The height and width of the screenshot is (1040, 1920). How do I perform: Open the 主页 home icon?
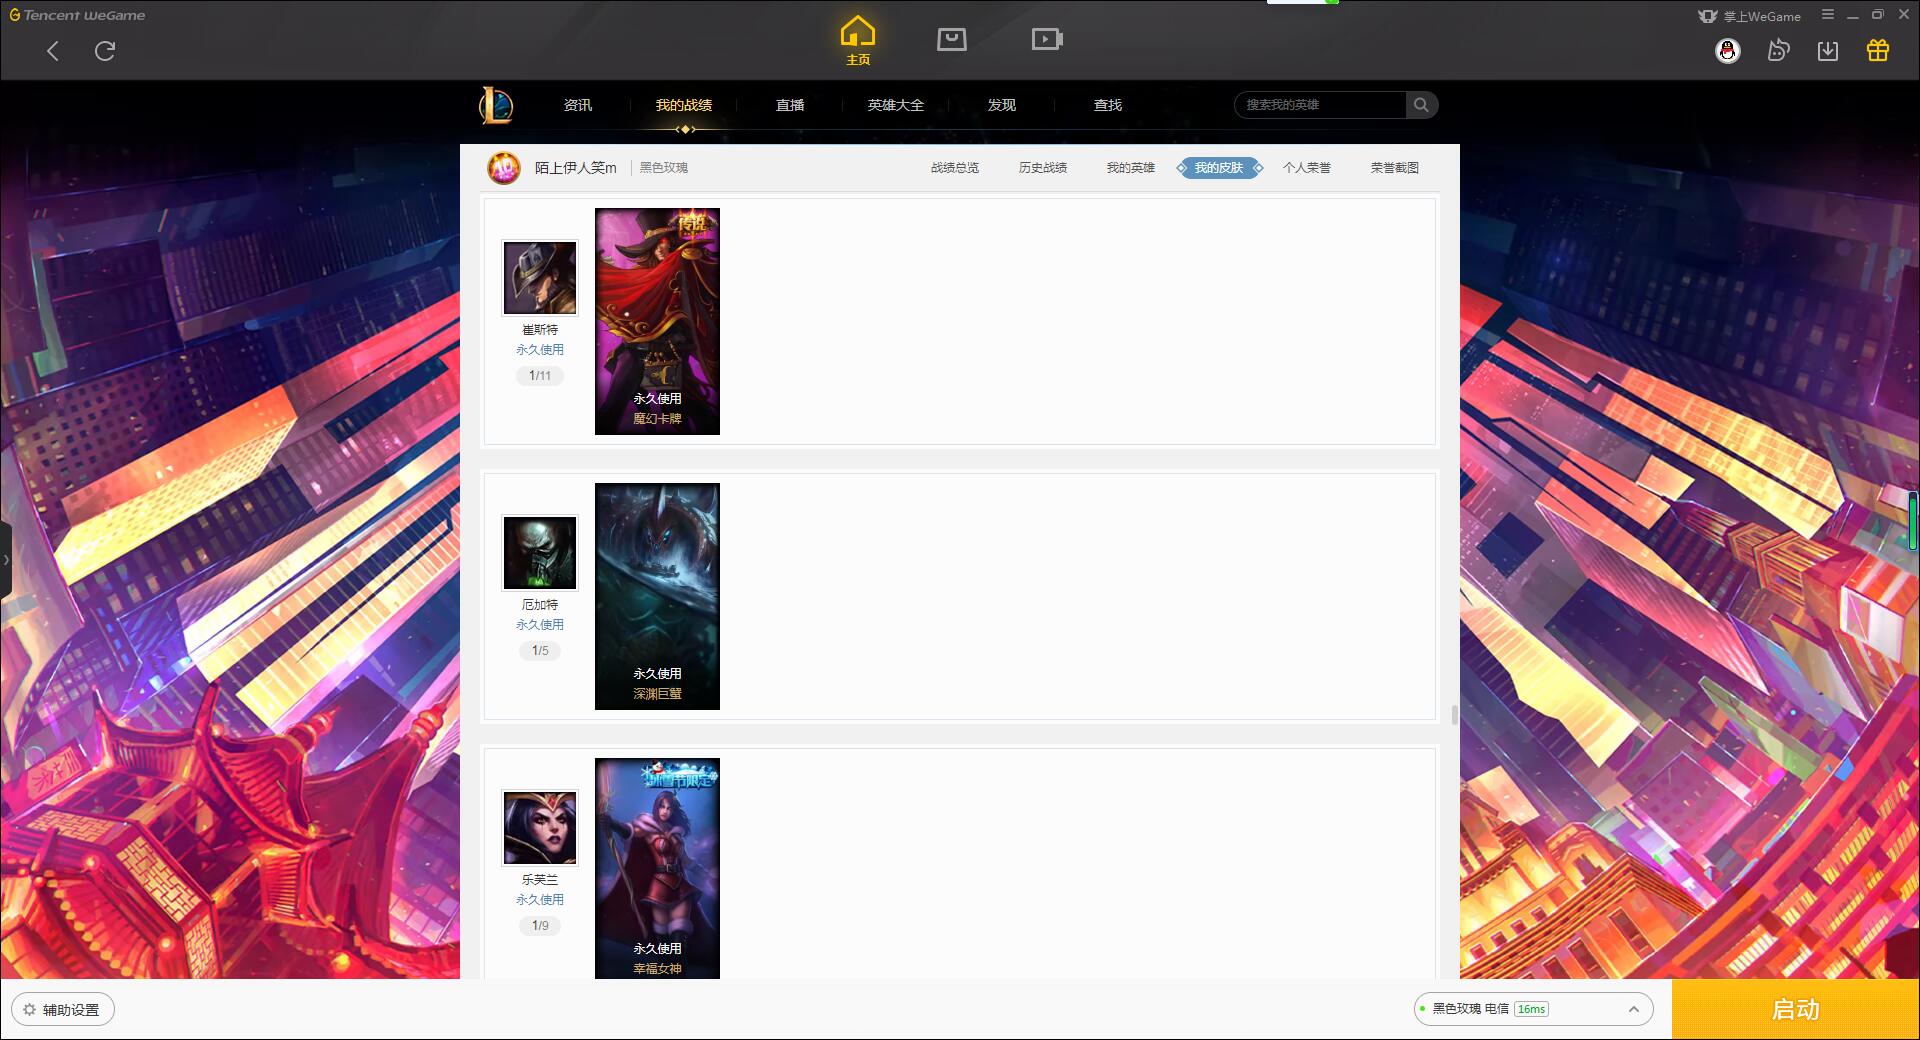pyautogui.click(x=858, y=40)
